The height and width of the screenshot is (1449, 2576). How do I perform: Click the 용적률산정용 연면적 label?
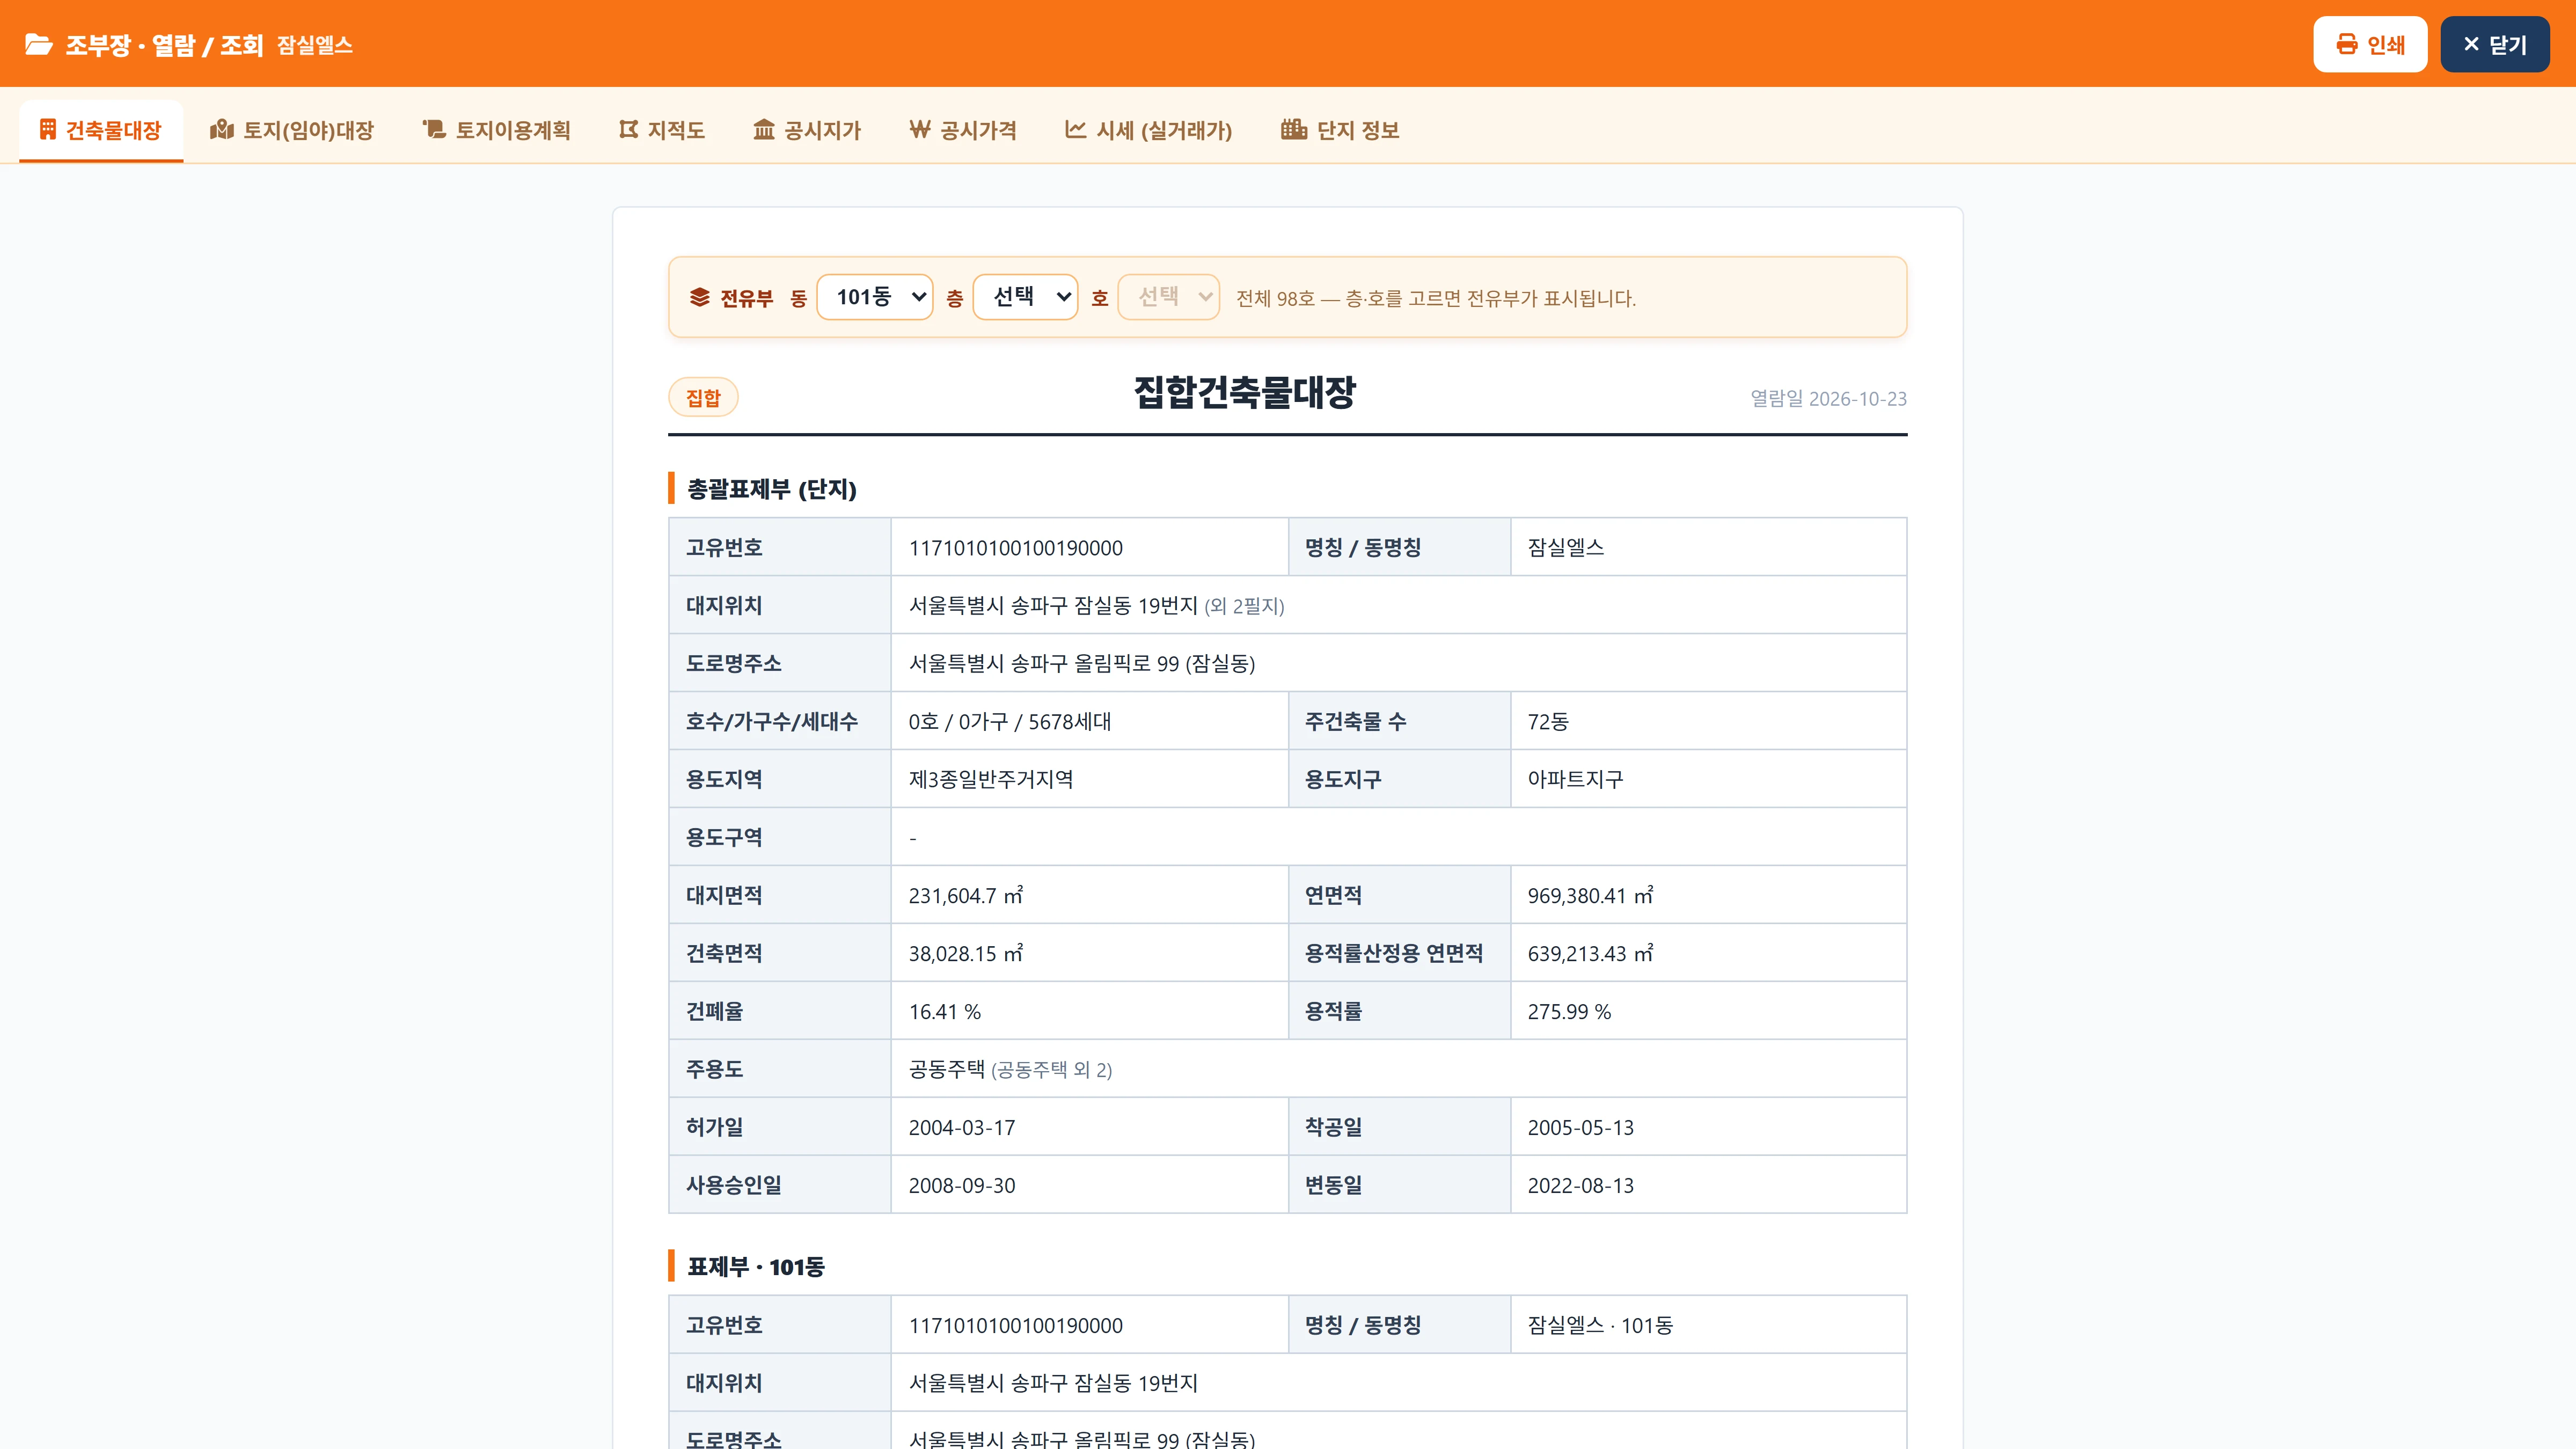tap(1394, 953)
